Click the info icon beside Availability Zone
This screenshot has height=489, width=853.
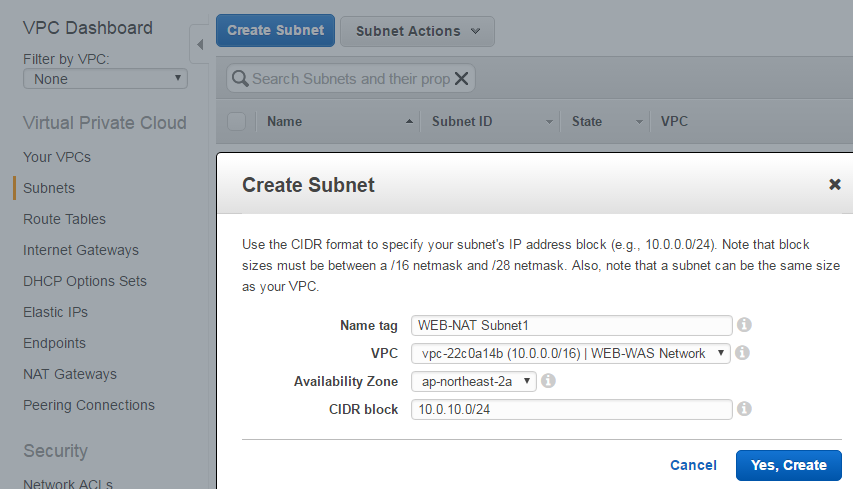[x=548, y=381]
